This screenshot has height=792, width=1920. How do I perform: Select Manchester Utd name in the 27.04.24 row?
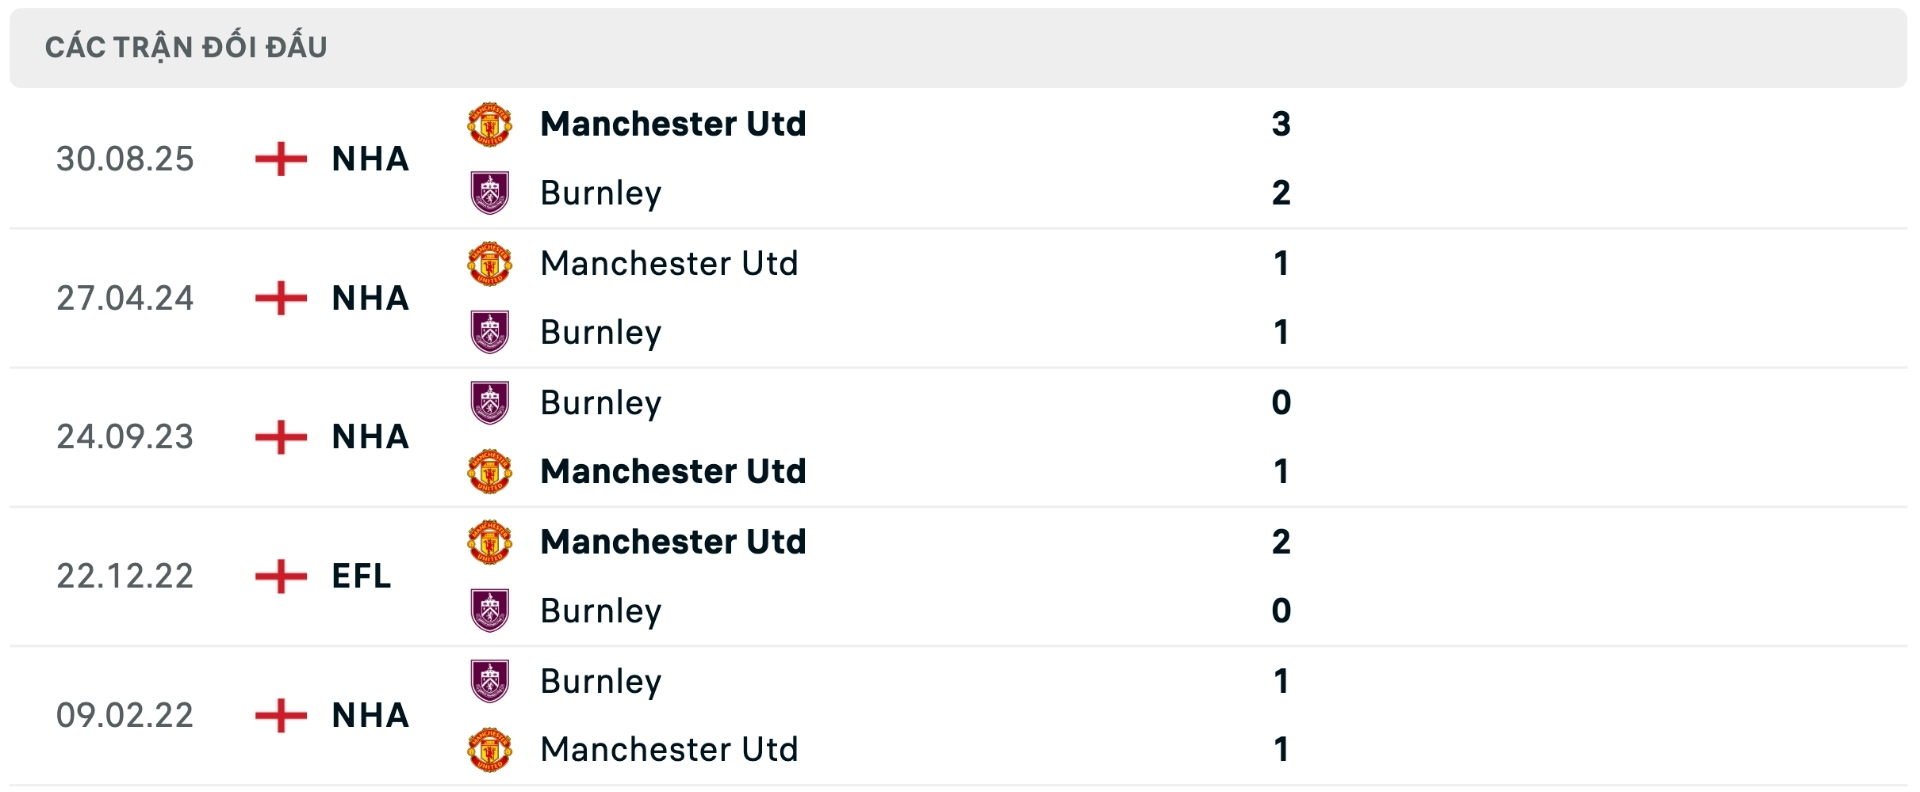(669, 263)
